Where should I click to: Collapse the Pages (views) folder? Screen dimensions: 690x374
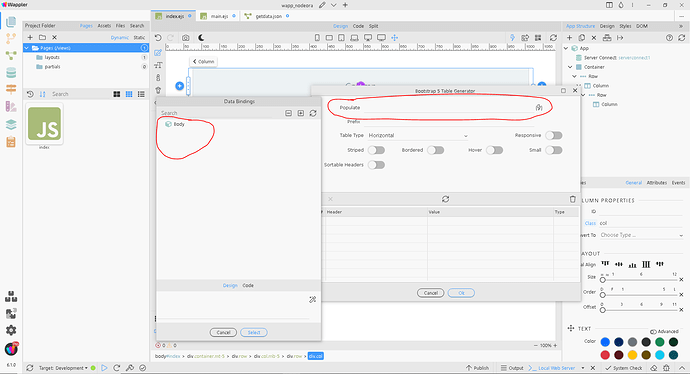pos(27,48)
